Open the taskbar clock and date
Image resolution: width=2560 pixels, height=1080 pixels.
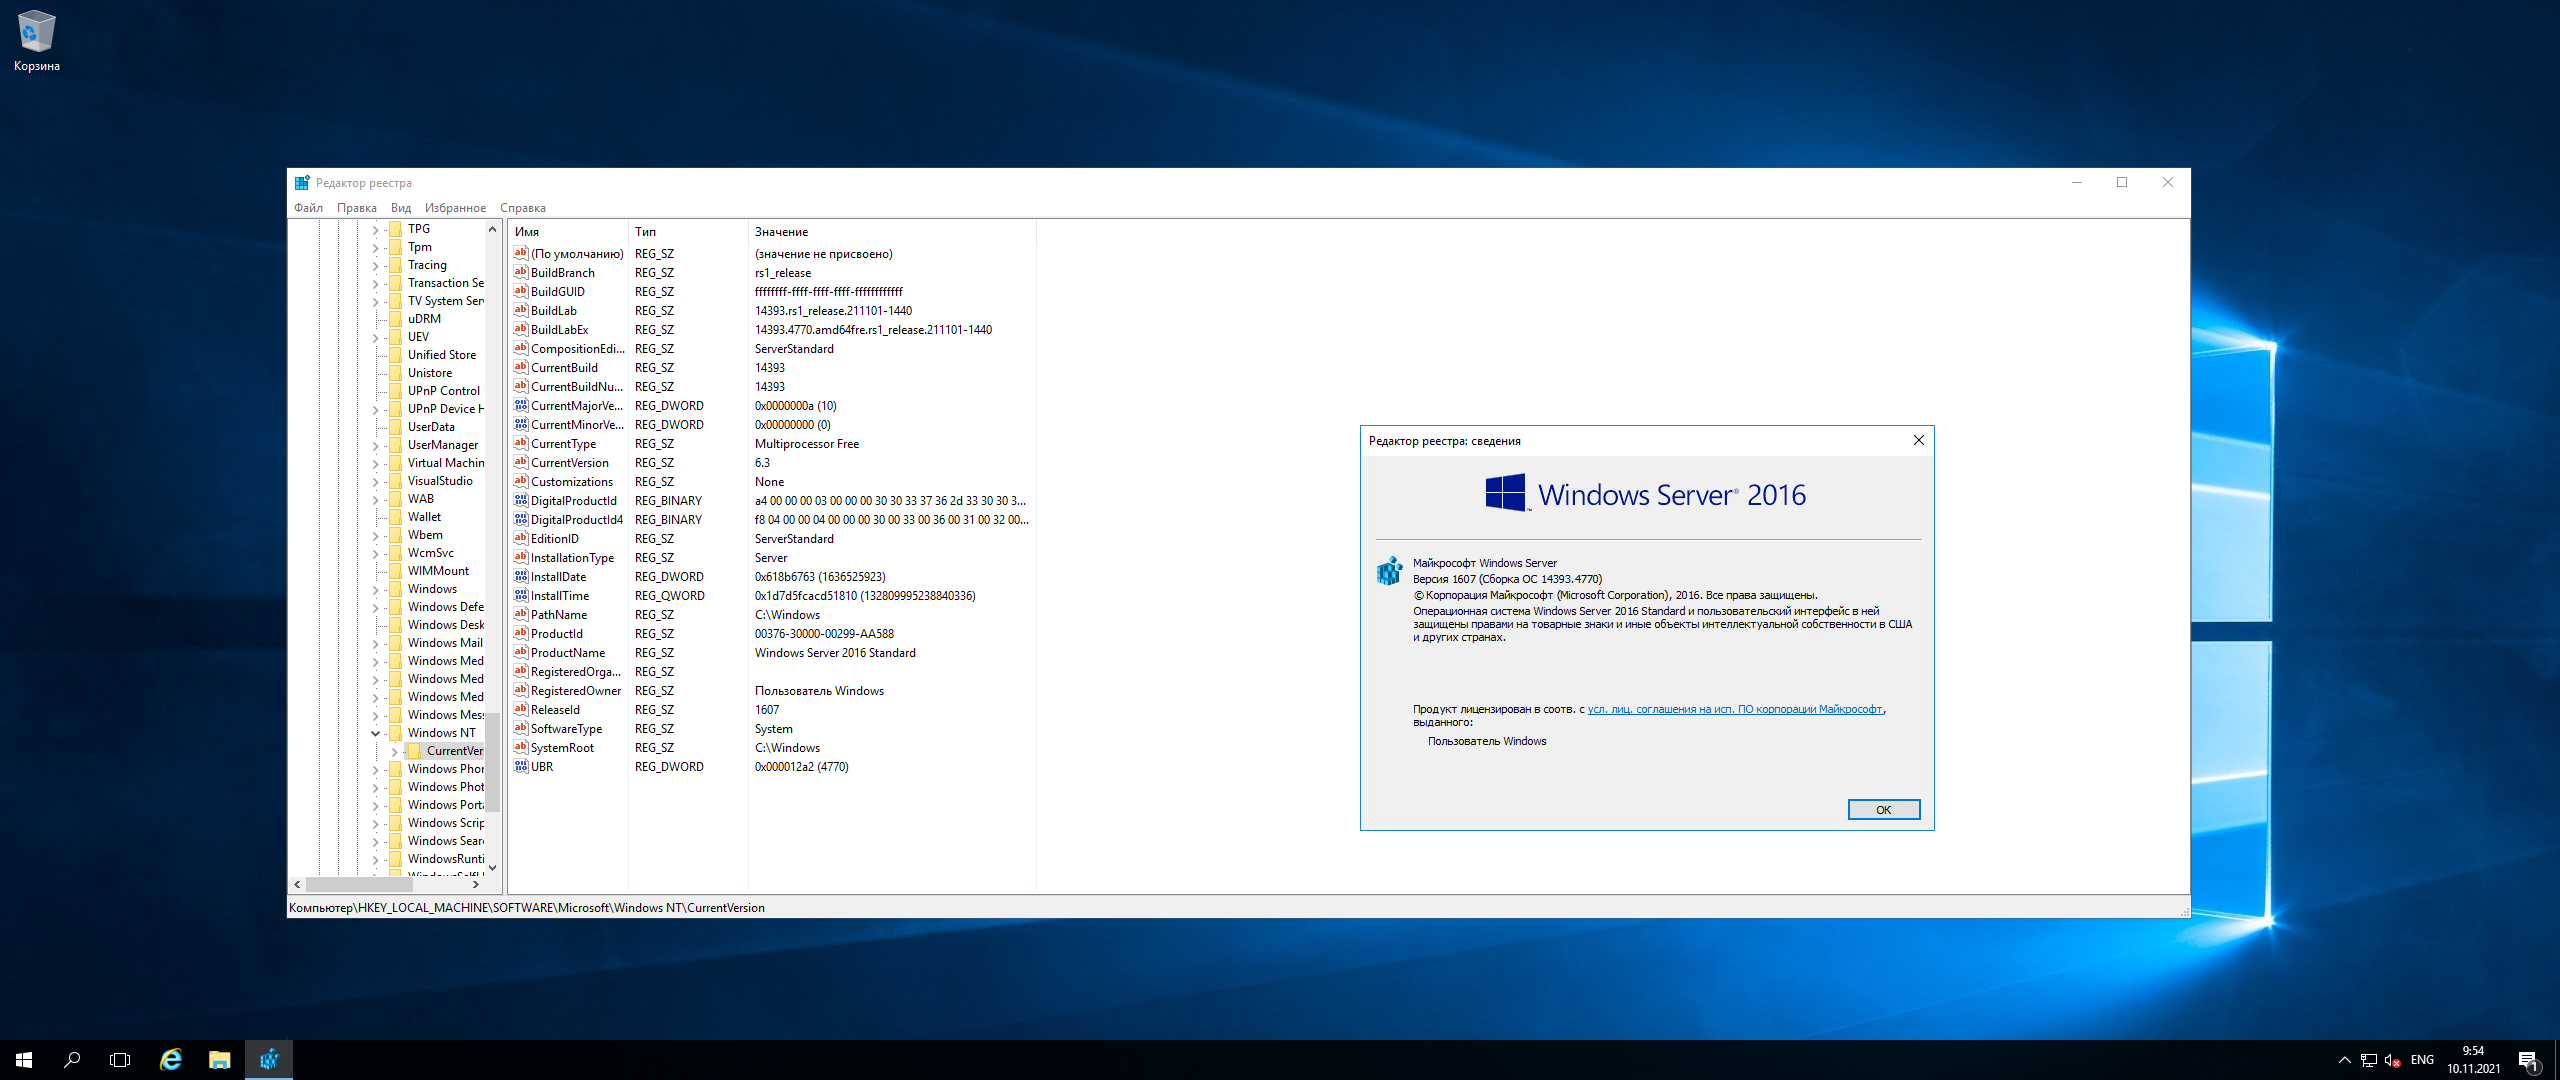[x=2473, y=1060]
